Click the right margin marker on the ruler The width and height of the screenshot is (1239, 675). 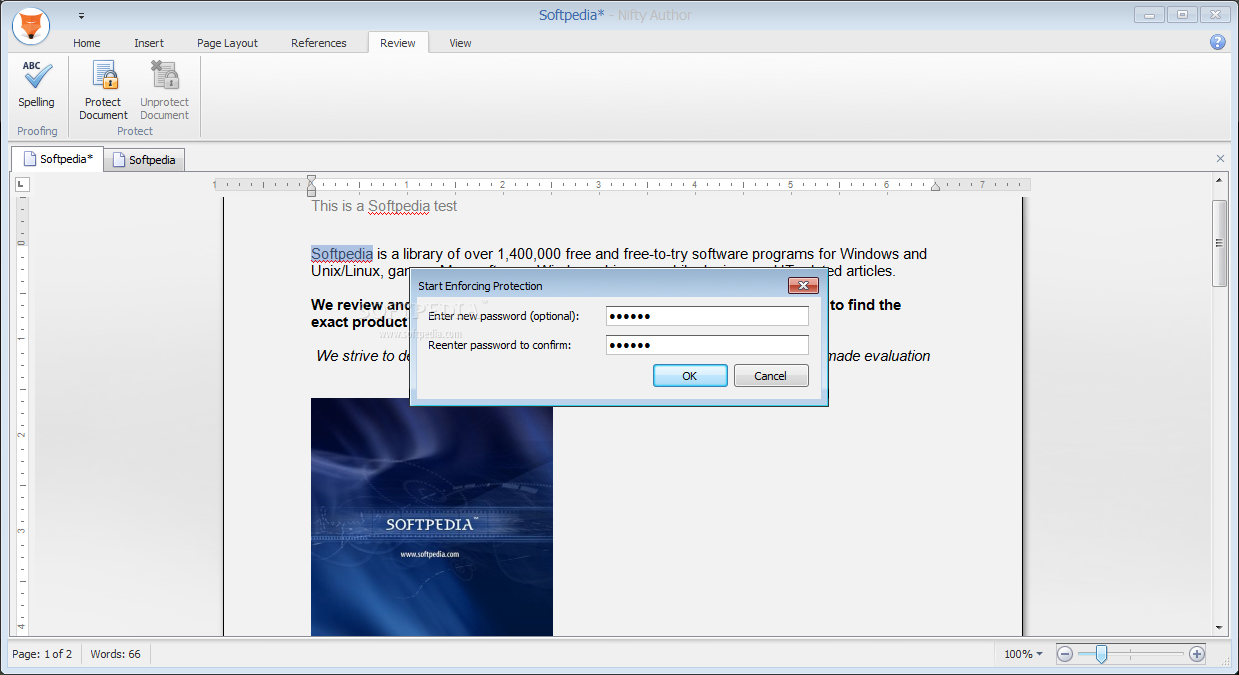935,185
